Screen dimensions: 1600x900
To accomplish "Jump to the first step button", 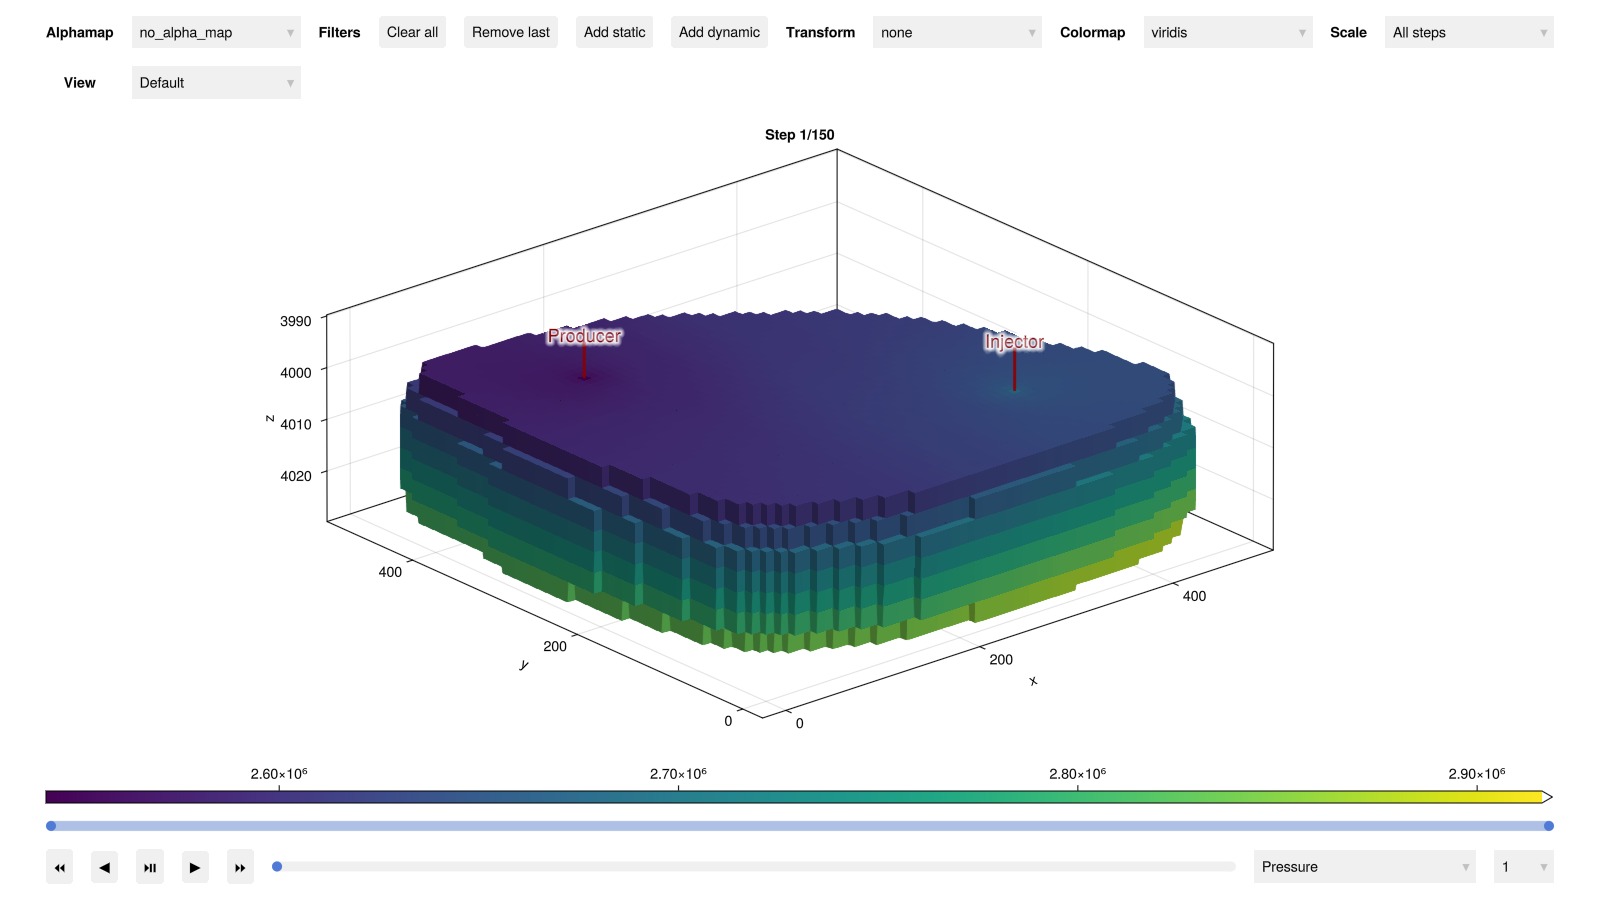I will point(59,867).
